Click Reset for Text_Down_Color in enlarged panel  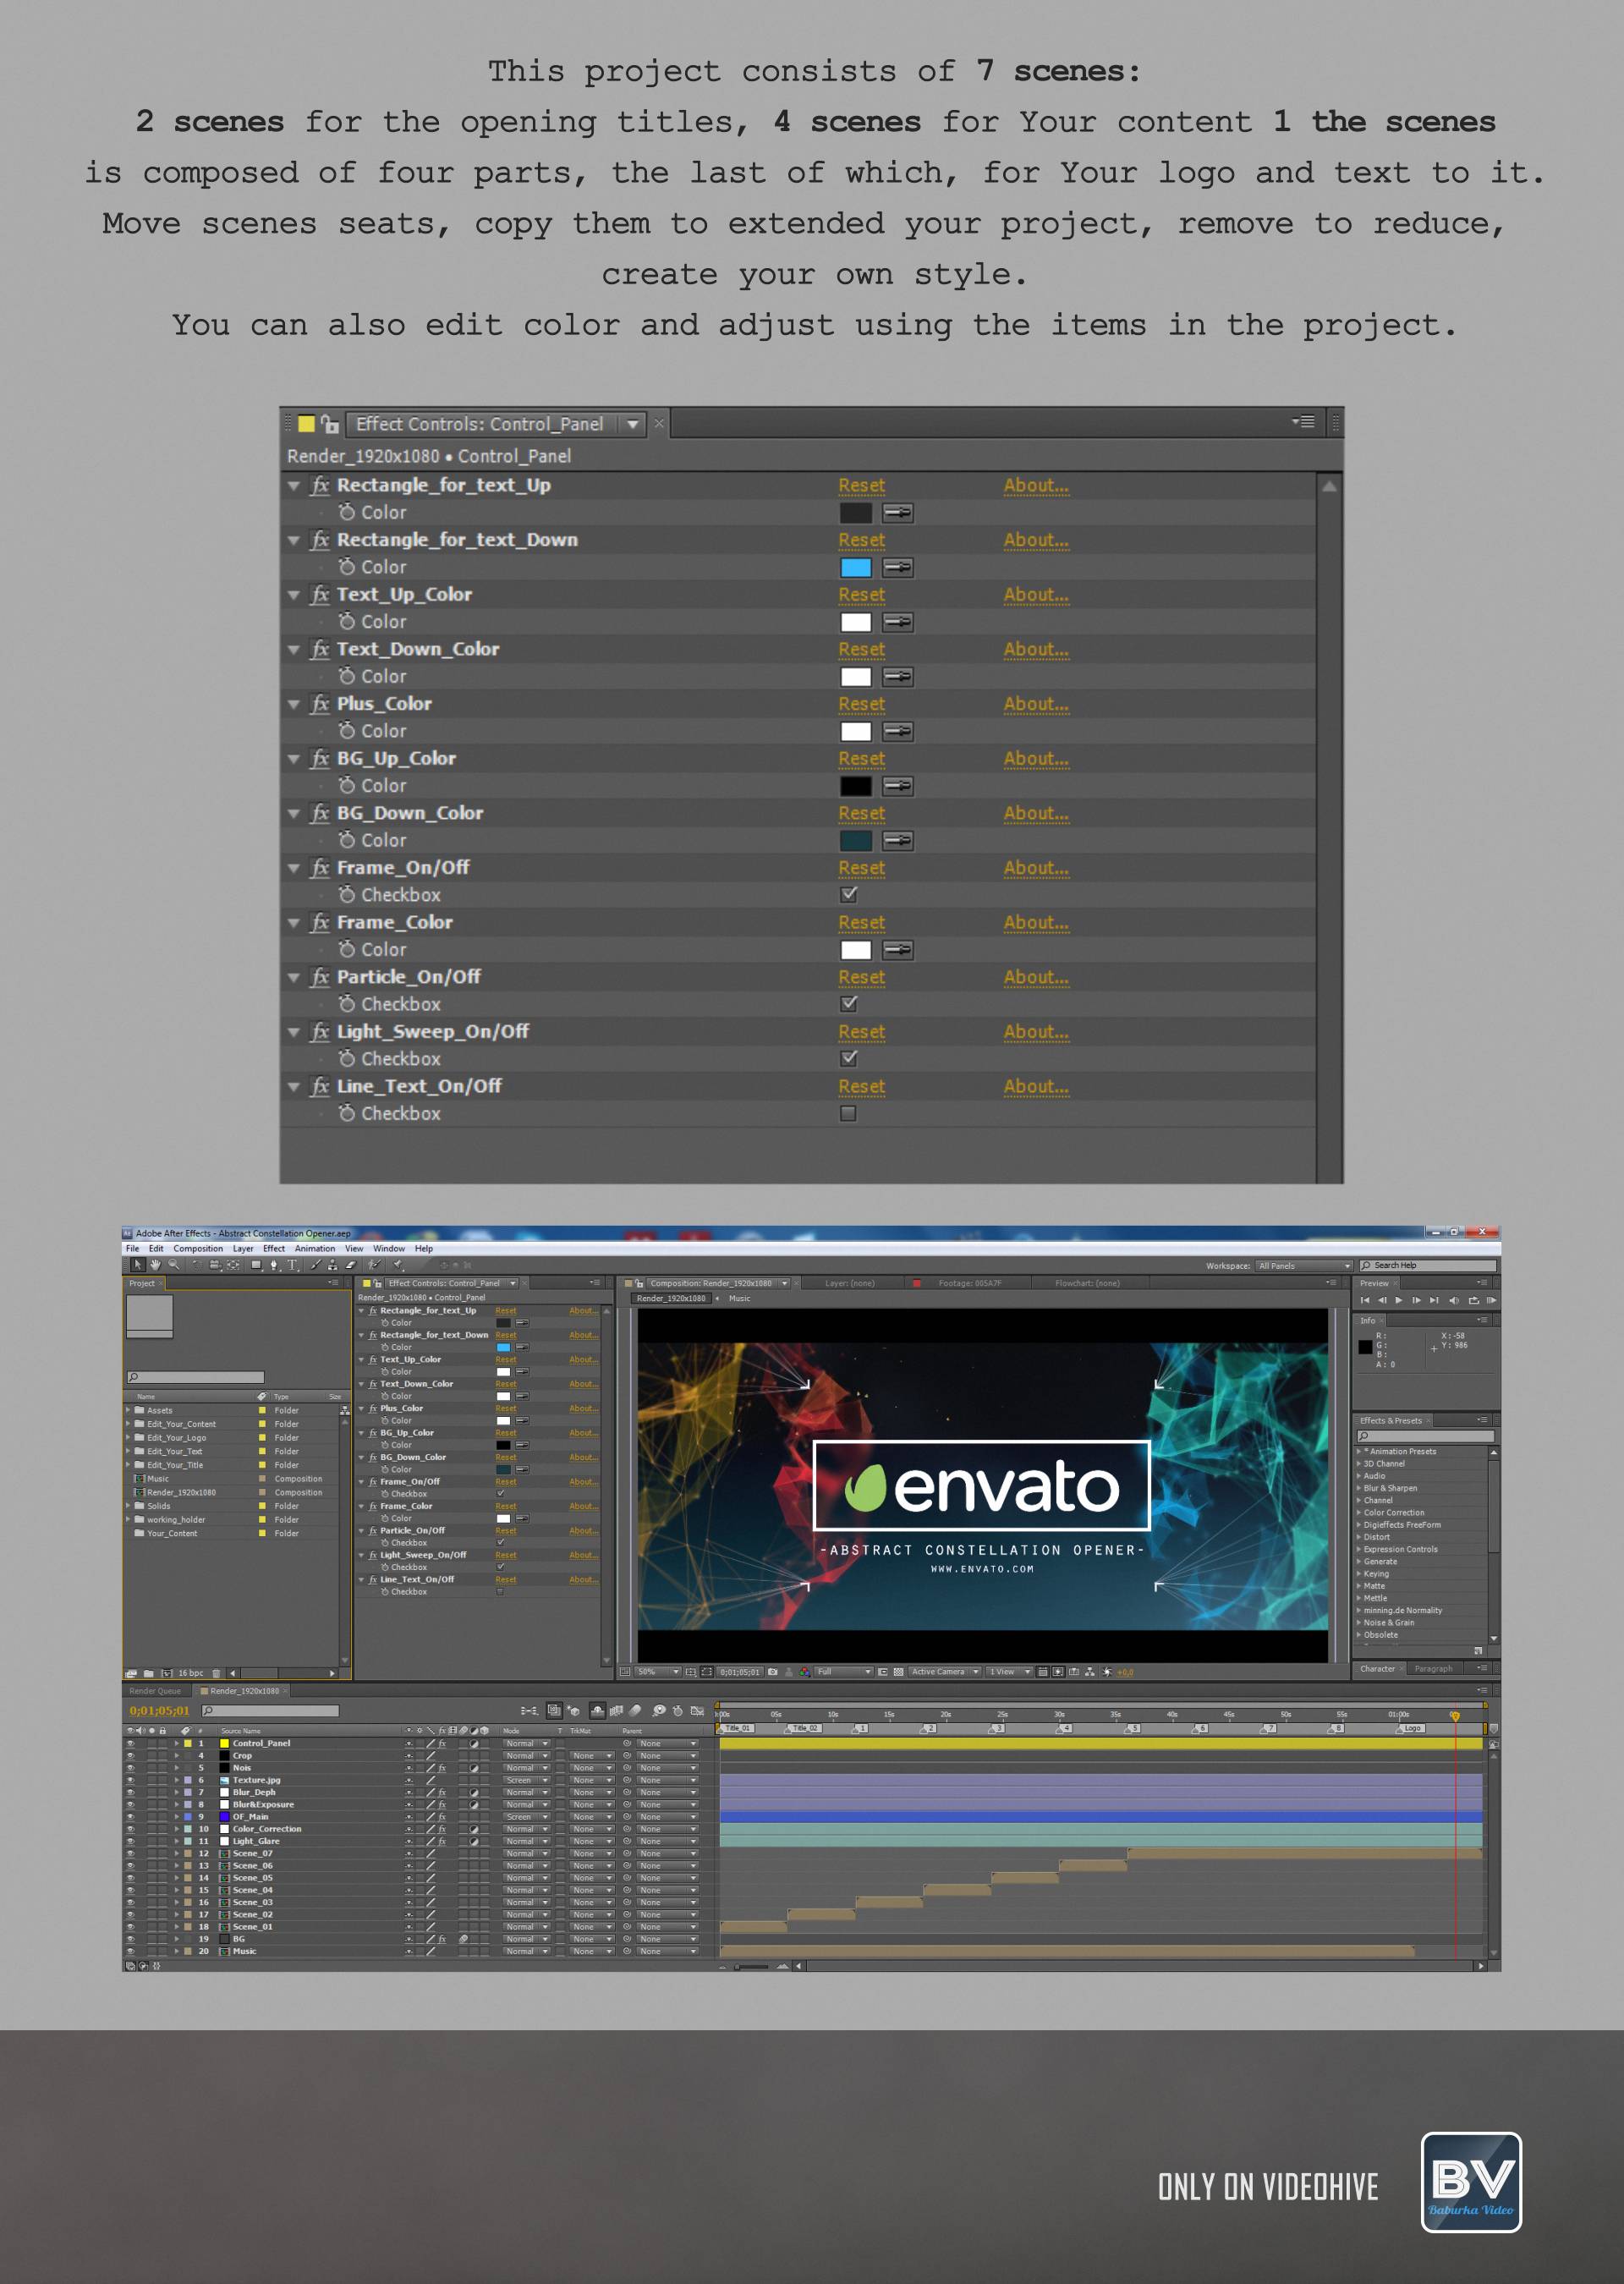(x=861, y=650)
